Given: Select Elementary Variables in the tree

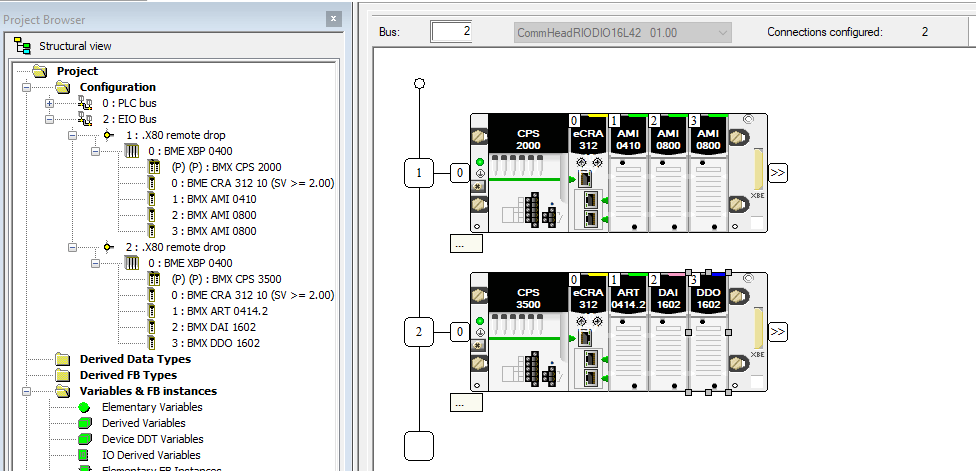Looking at the screenshot, I should (x=151, y=407).
